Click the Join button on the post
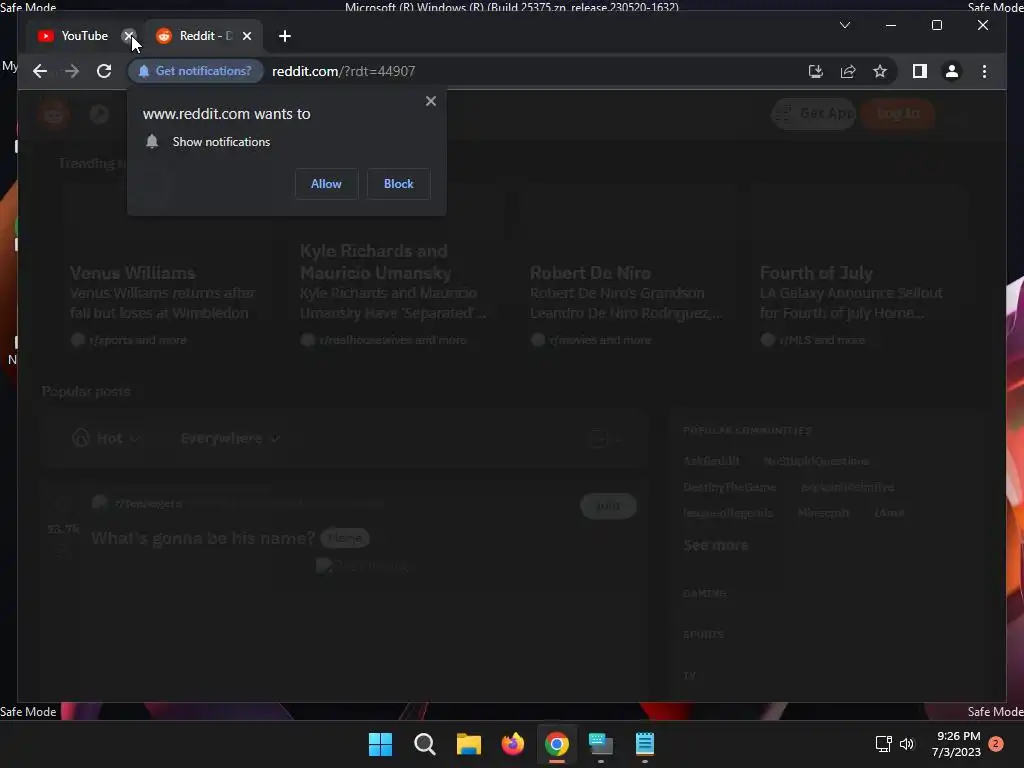 tap(608, 505)
